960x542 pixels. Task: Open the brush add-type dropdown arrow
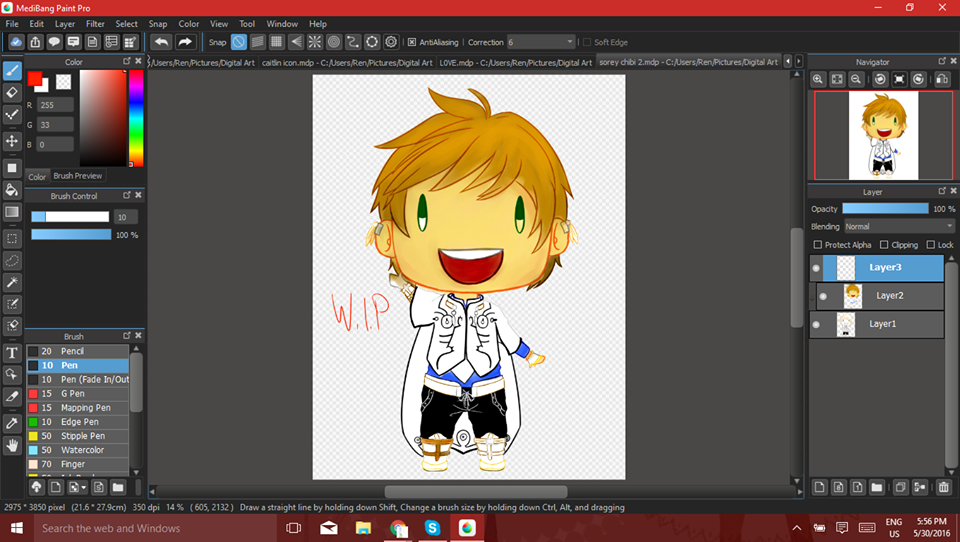pyautogui.click(x=83, y=487)
